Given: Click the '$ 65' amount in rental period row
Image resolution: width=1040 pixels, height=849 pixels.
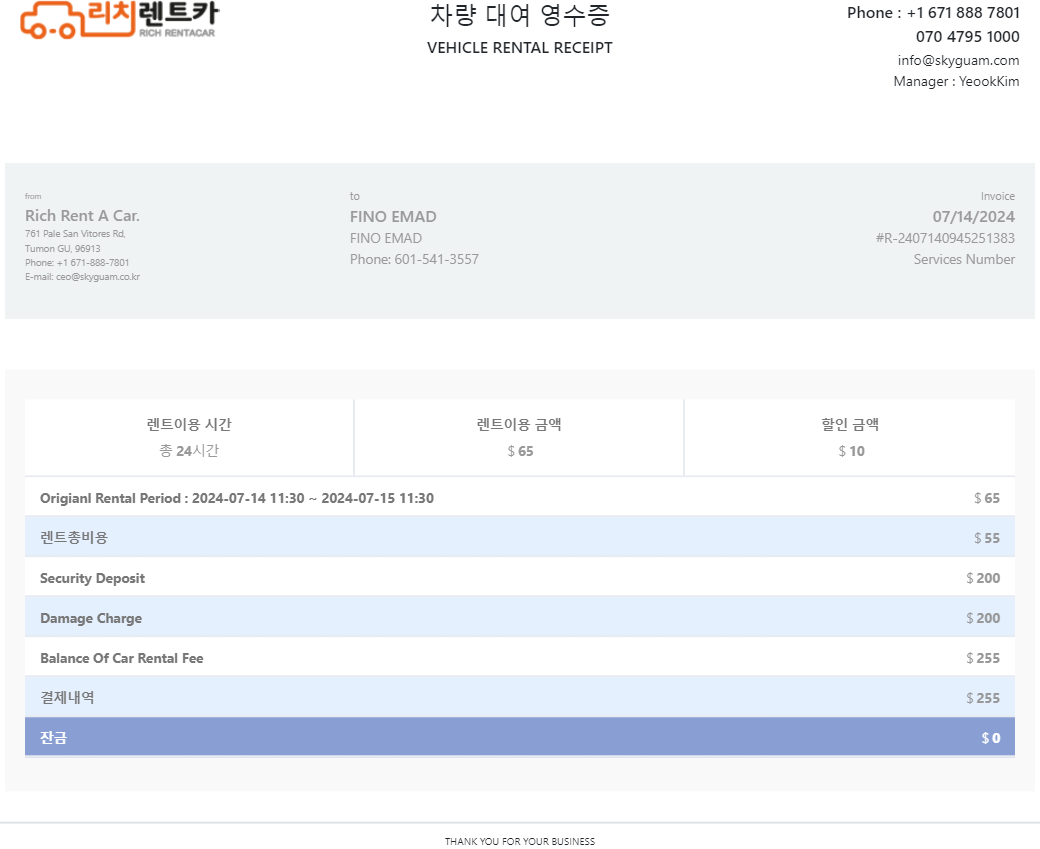Looking at the screenshot, I should coord(987,498).
